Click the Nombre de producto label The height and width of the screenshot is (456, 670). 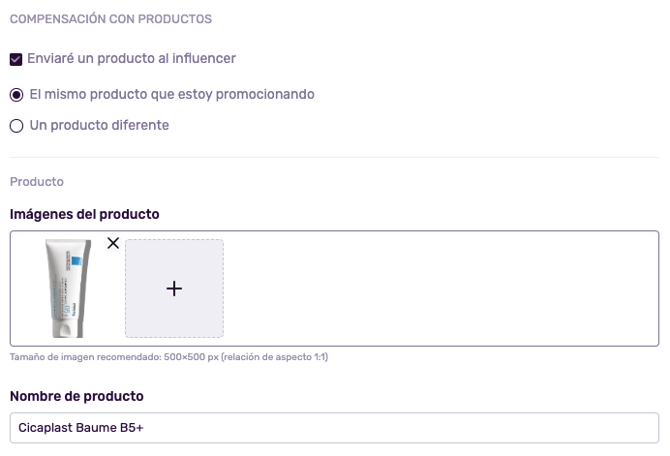point(77,396)
